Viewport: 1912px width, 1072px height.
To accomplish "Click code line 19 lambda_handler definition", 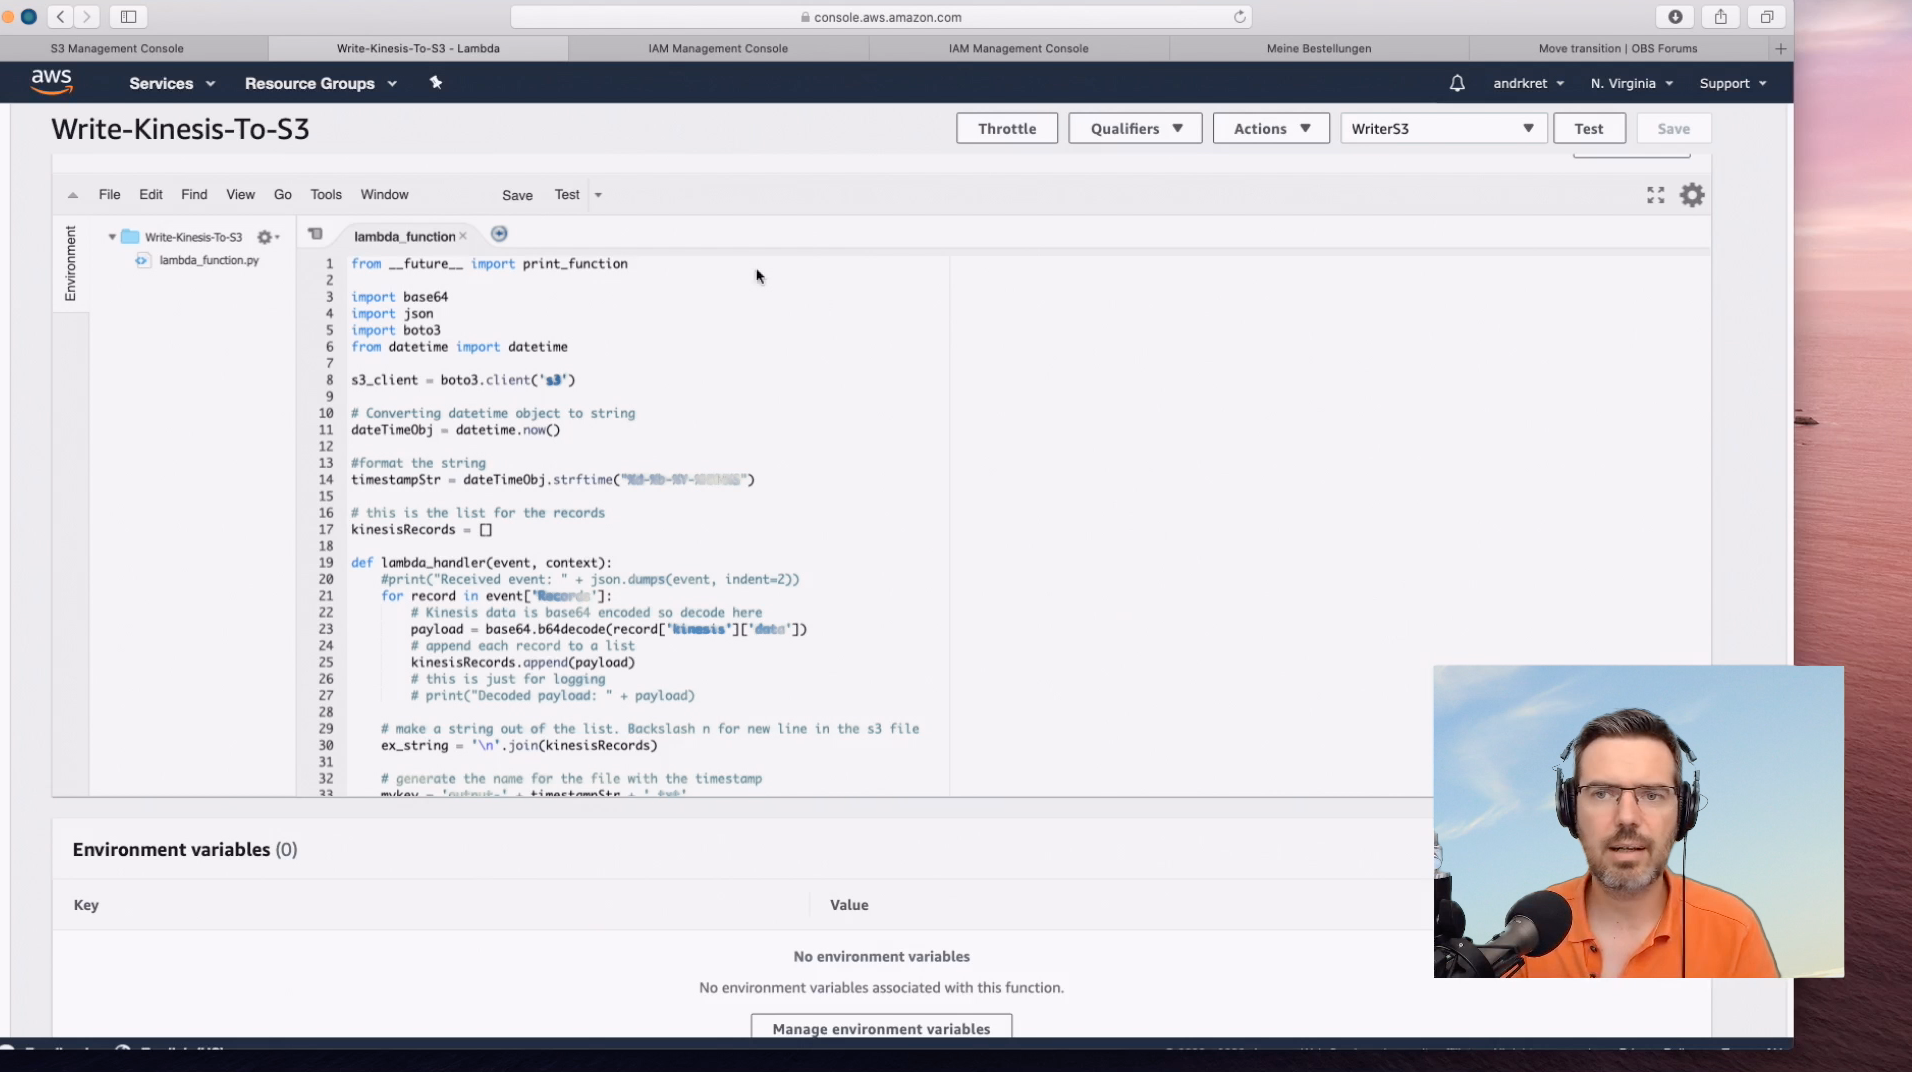I will click(481, 562).
